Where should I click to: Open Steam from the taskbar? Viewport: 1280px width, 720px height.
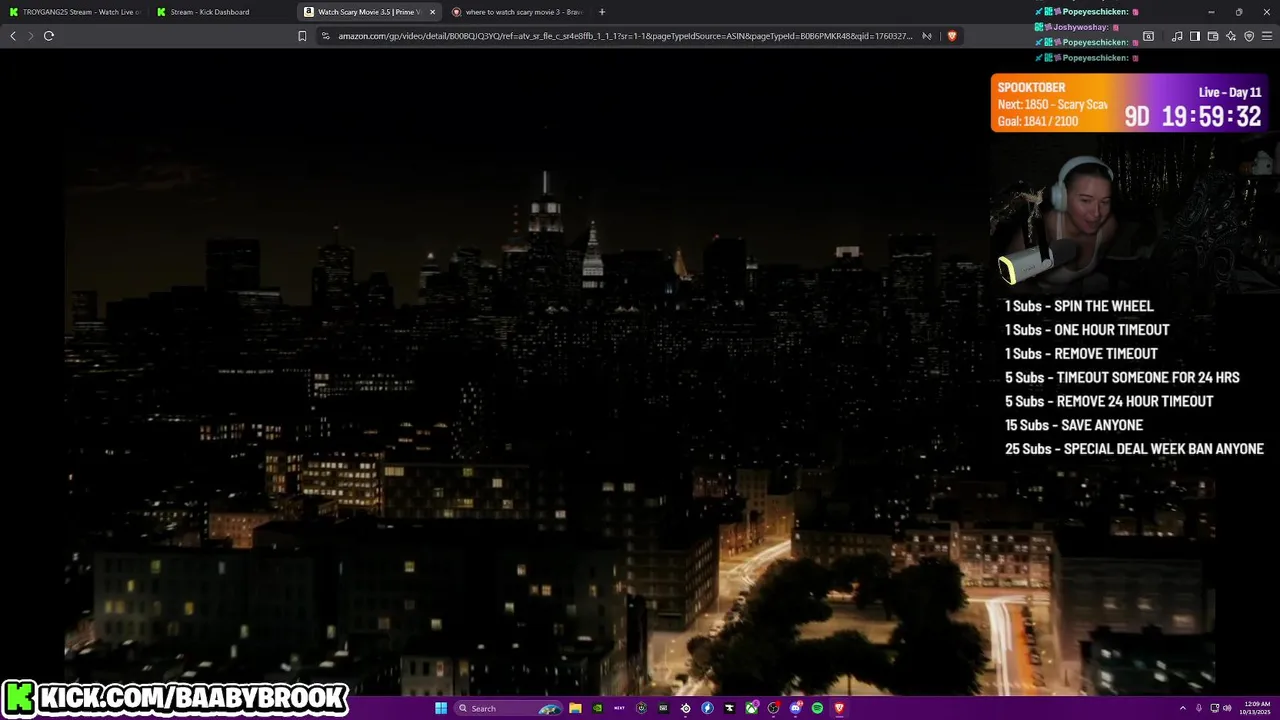pyautogui.click(x=685, y=708)
